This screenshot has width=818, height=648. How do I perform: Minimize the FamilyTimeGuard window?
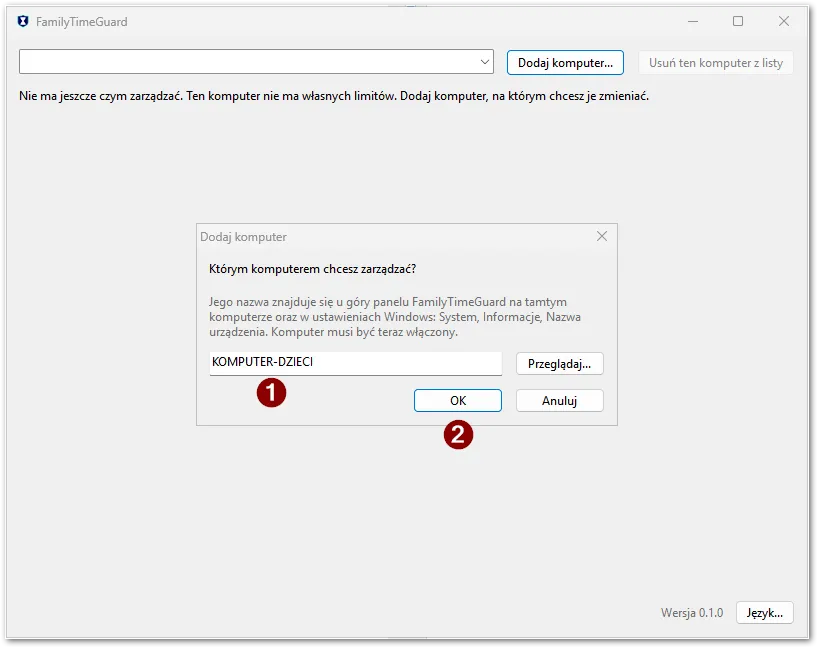tap(693, 21)
